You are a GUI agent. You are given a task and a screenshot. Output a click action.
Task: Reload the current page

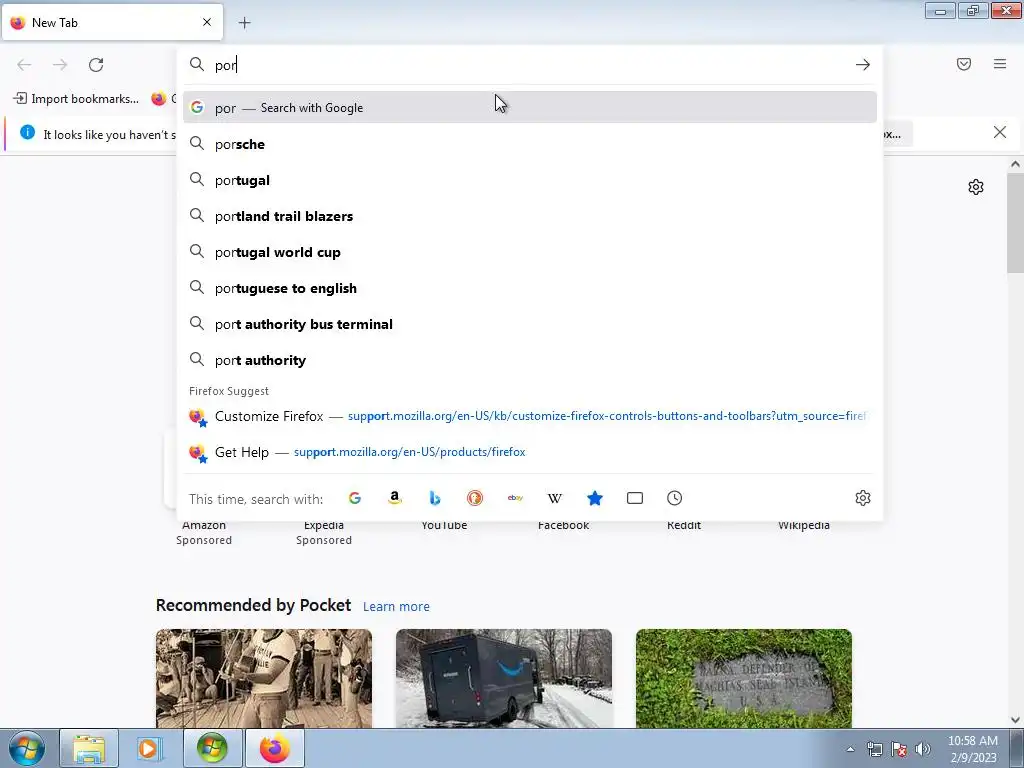point(96,65)
